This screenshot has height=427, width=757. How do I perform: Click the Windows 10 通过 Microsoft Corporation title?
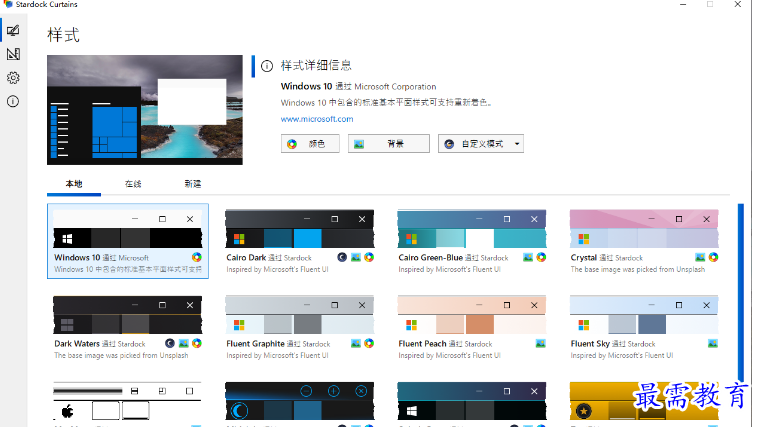358,86
